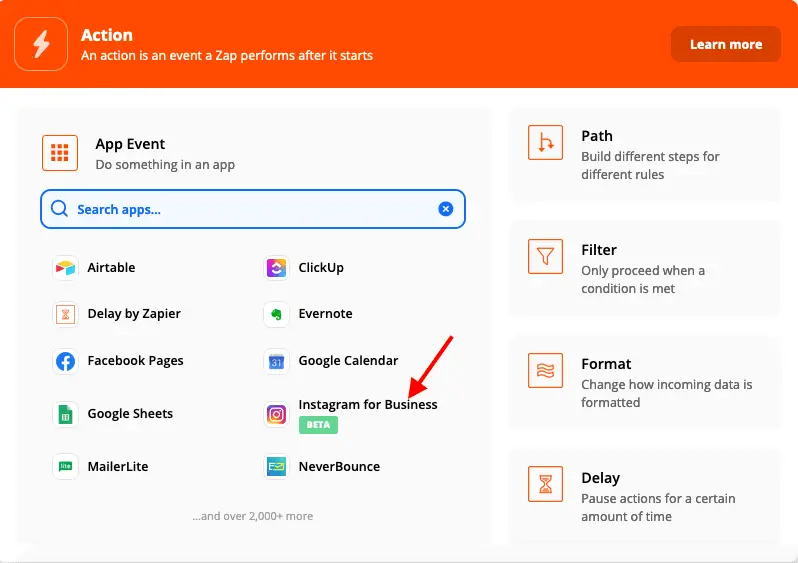Image resolution: width=798 pixels, height=563 pixels.
Task: Select the Google Sheets label
Action: click(130, 414)
